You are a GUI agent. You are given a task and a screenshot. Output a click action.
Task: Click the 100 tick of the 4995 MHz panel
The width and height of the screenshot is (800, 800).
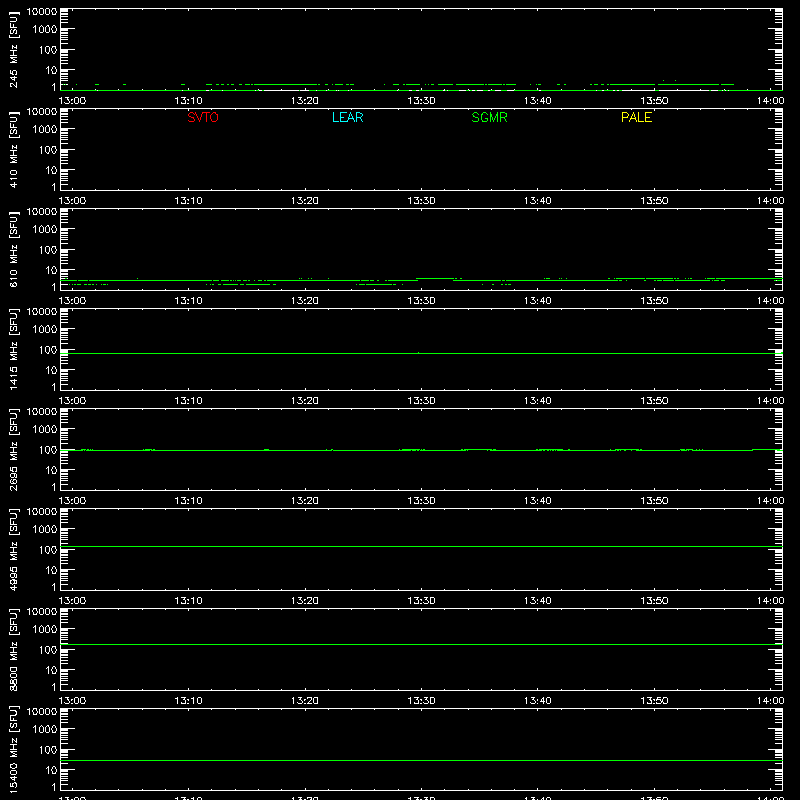pyautogui.click(x=48, y=550)
